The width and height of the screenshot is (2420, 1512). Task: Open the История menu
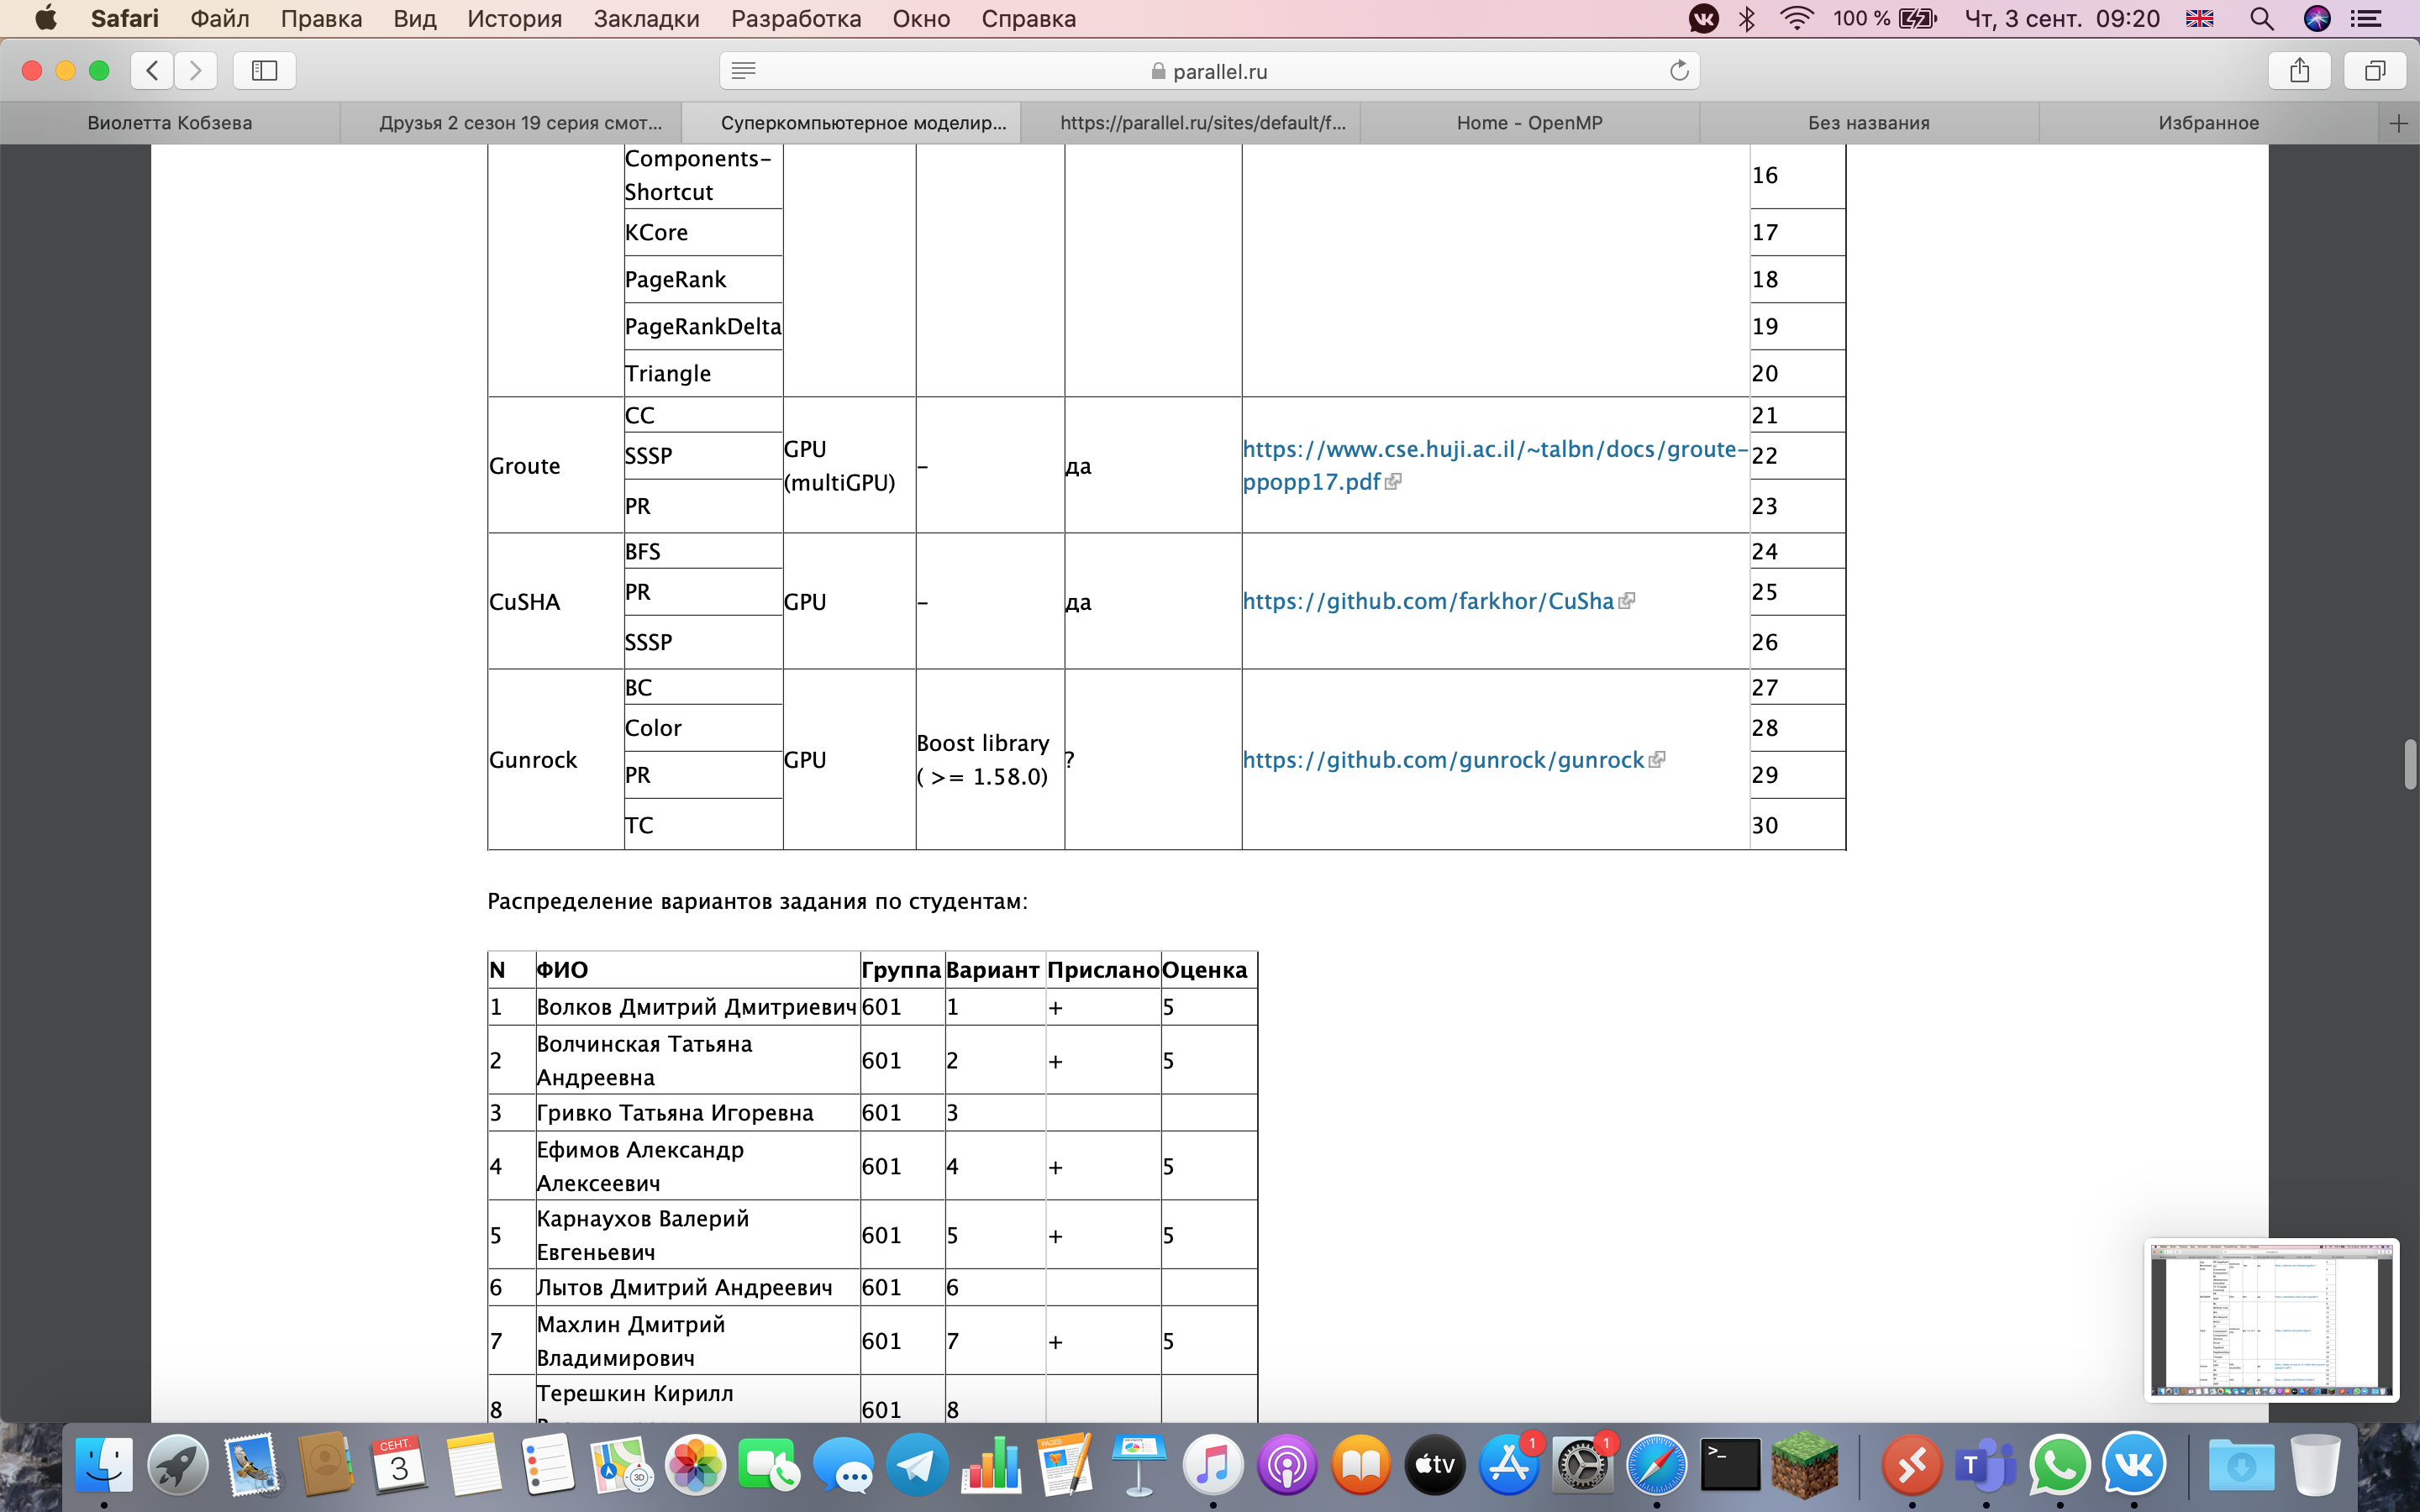coord(514,18)
